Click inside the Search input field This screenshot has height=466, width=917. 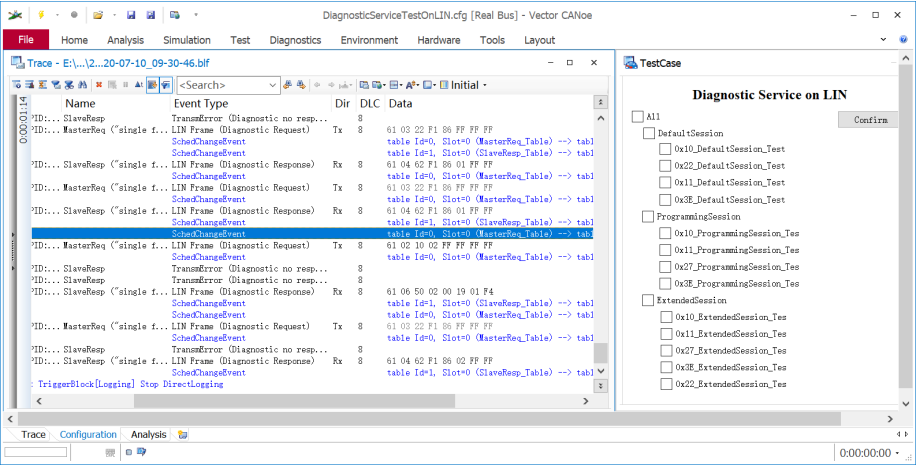pos(222,85)
